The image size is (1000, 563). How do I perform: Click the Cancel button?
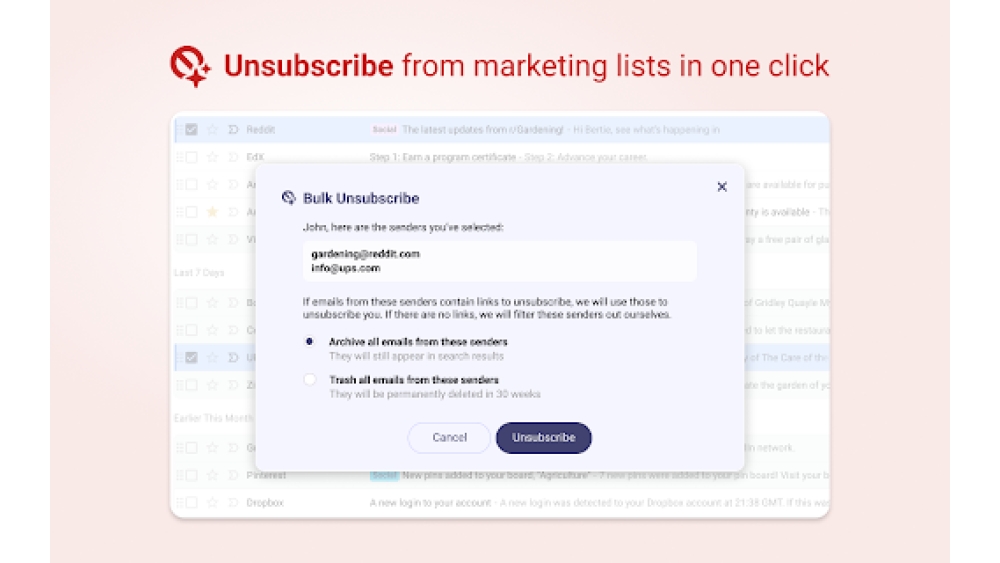[x=449, y=438]
